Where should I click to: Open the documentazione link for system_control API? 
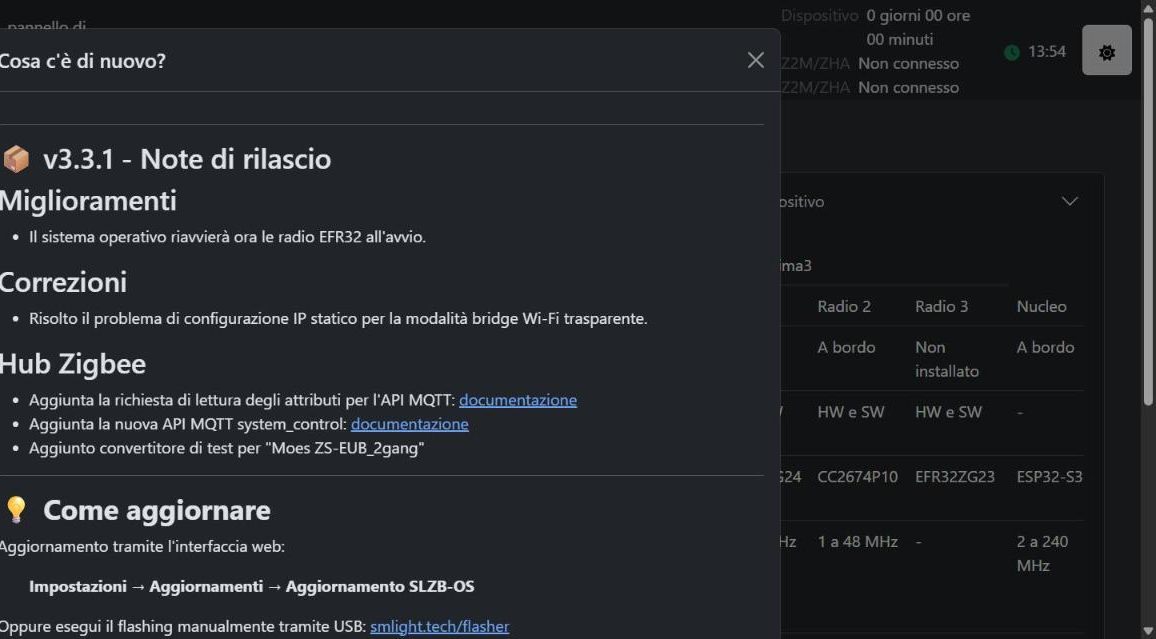409,425
